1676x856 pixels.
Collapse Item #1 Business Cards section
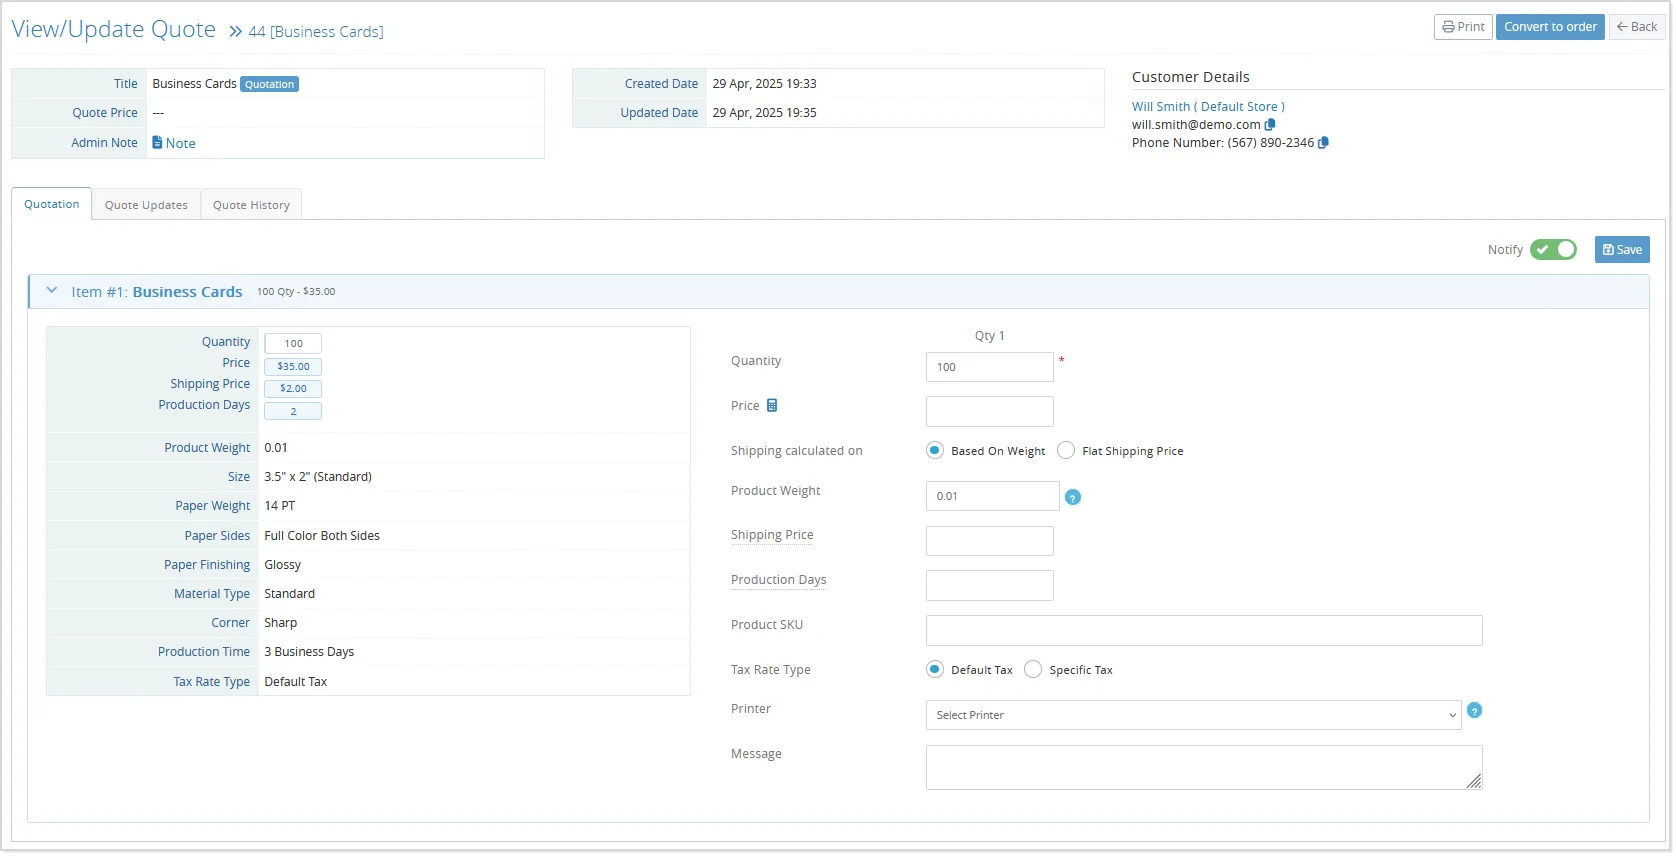click(x=52, y=291)
